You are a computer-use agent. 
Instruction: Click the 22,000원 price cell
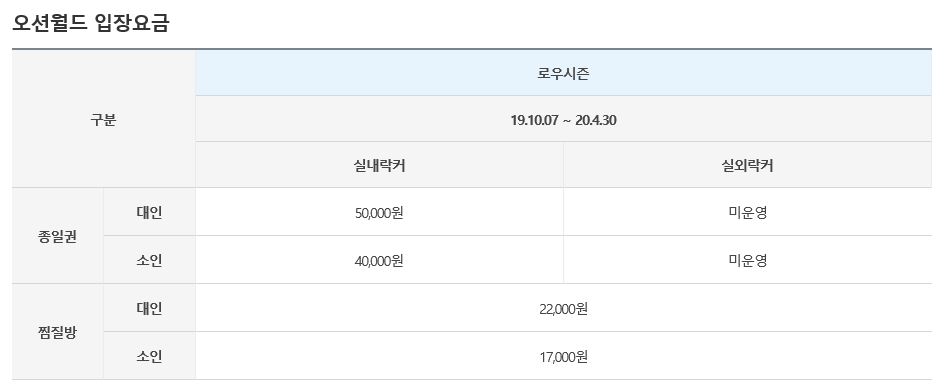[x=563, y=308]
